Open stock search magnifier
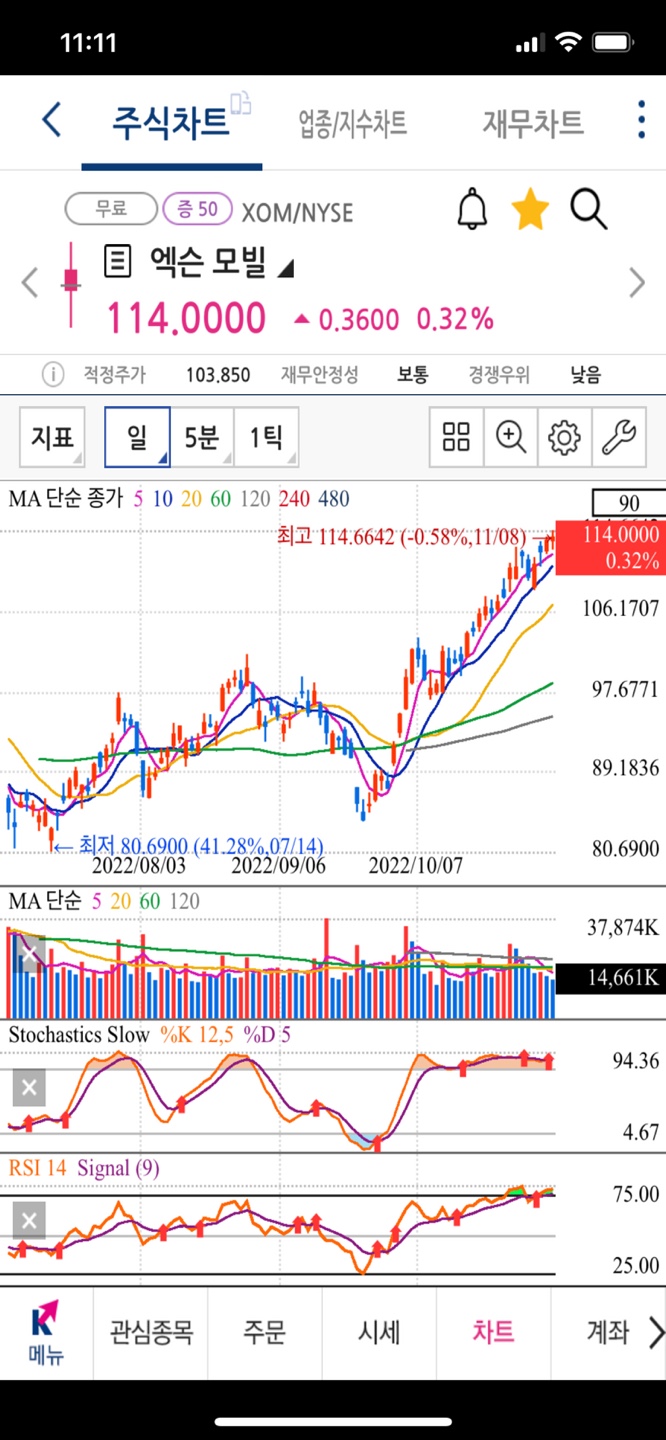The height and width of the screenshot is (1440, 666). [589, 209]
